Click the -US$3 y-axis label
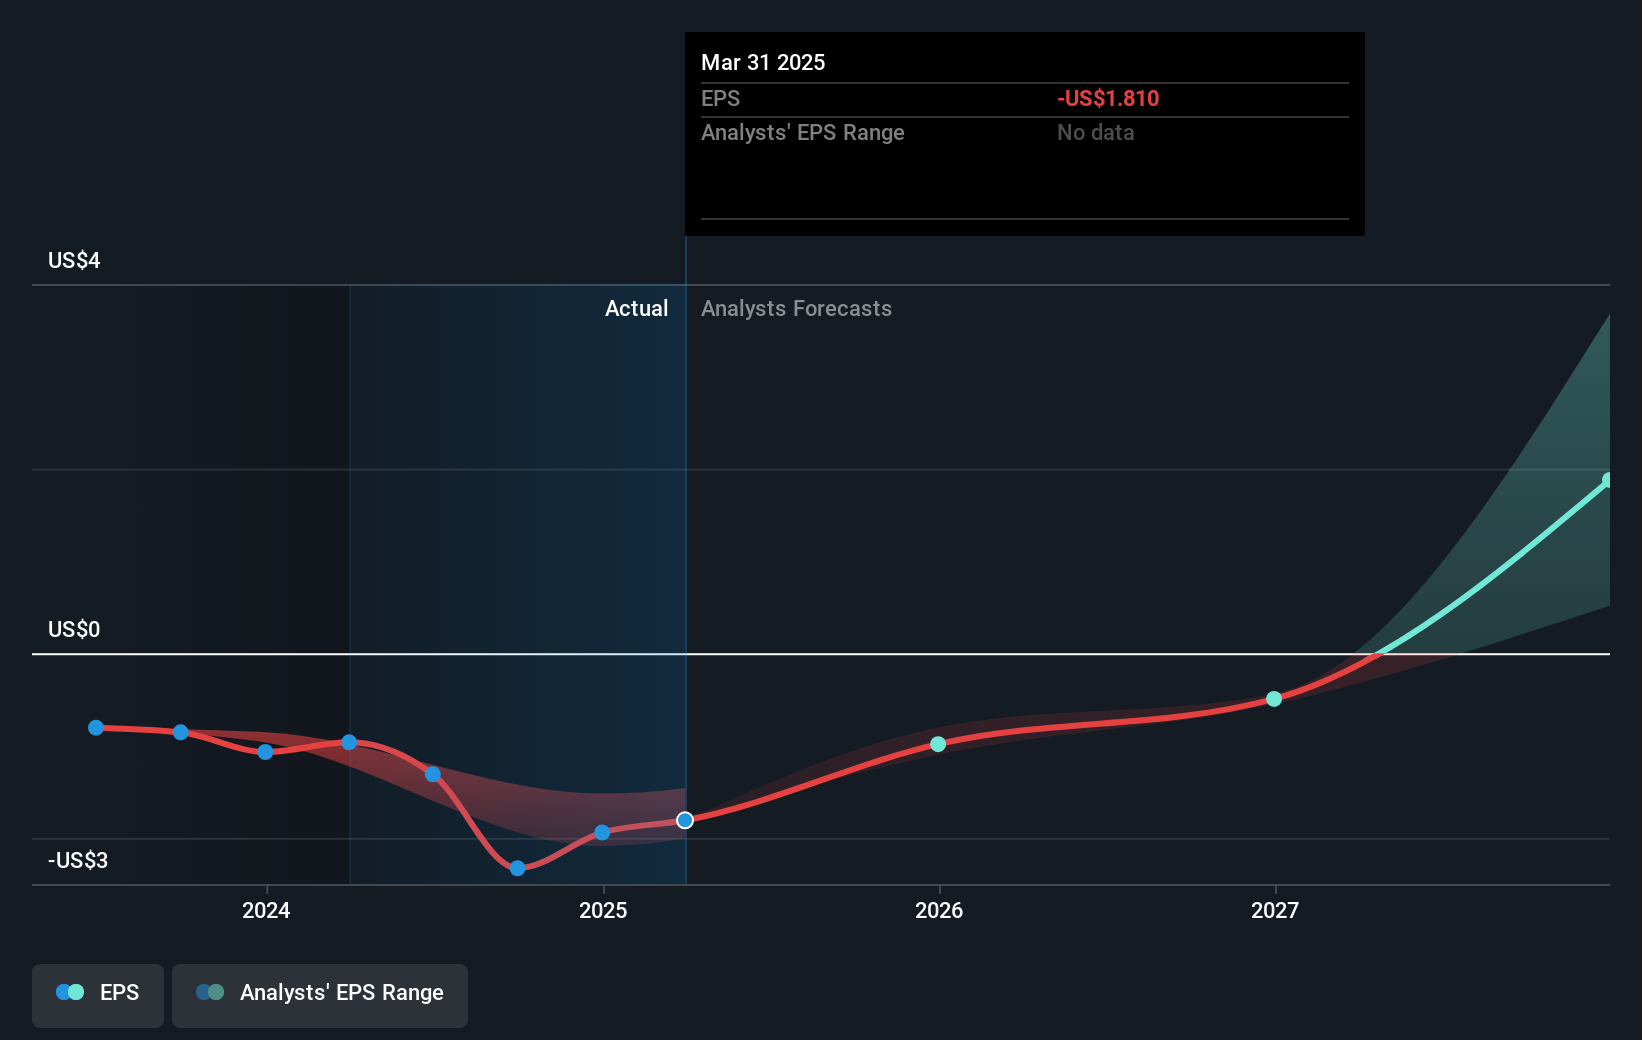 (78, 860)
